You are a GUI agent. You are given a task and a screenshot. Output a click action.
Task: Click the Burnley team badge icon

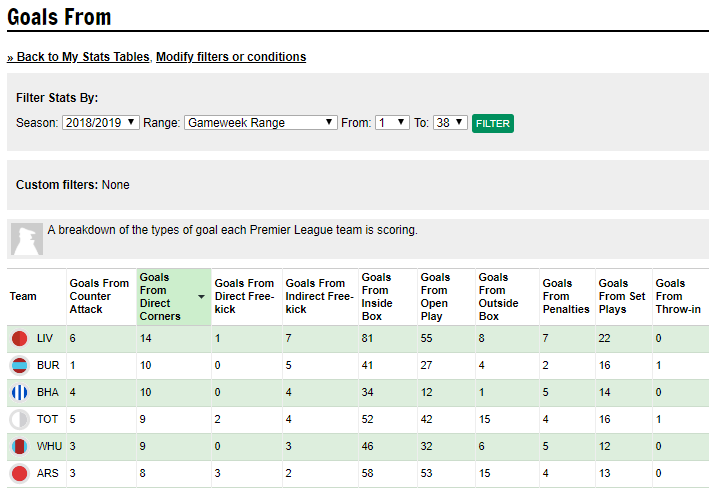click(20, 365)
